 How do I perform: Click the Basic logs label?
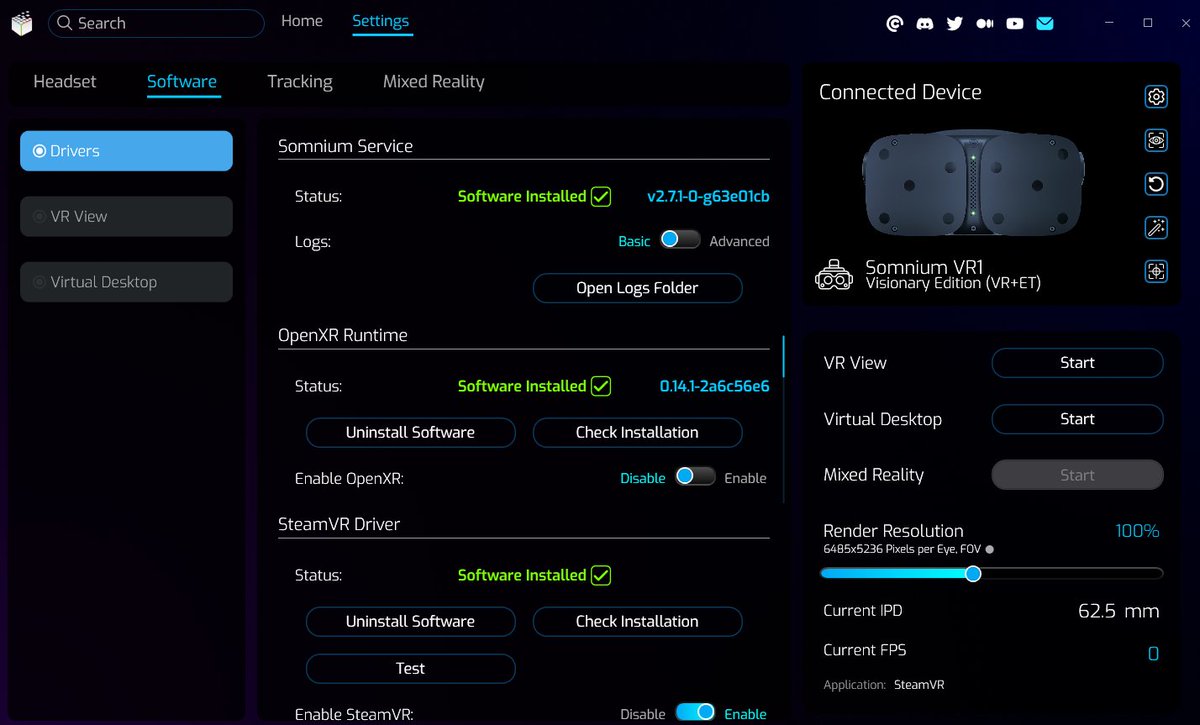(634, 241)
